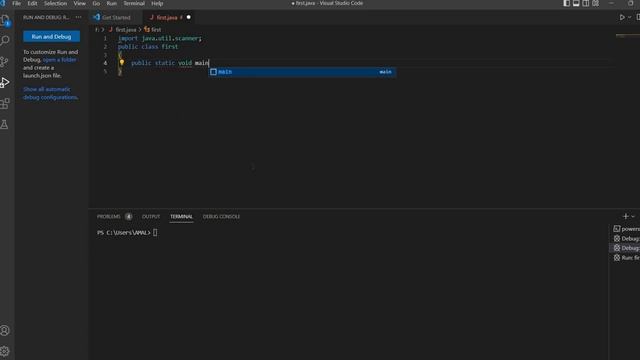
Task: Select the highlighted Debug terminal entry
Action: [x=627, y=248]
